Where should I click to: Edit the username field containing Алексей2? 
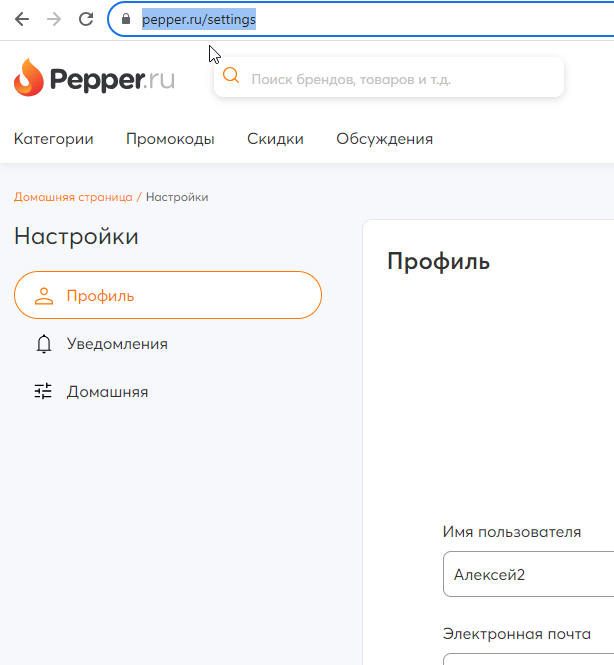pos(528,574)
